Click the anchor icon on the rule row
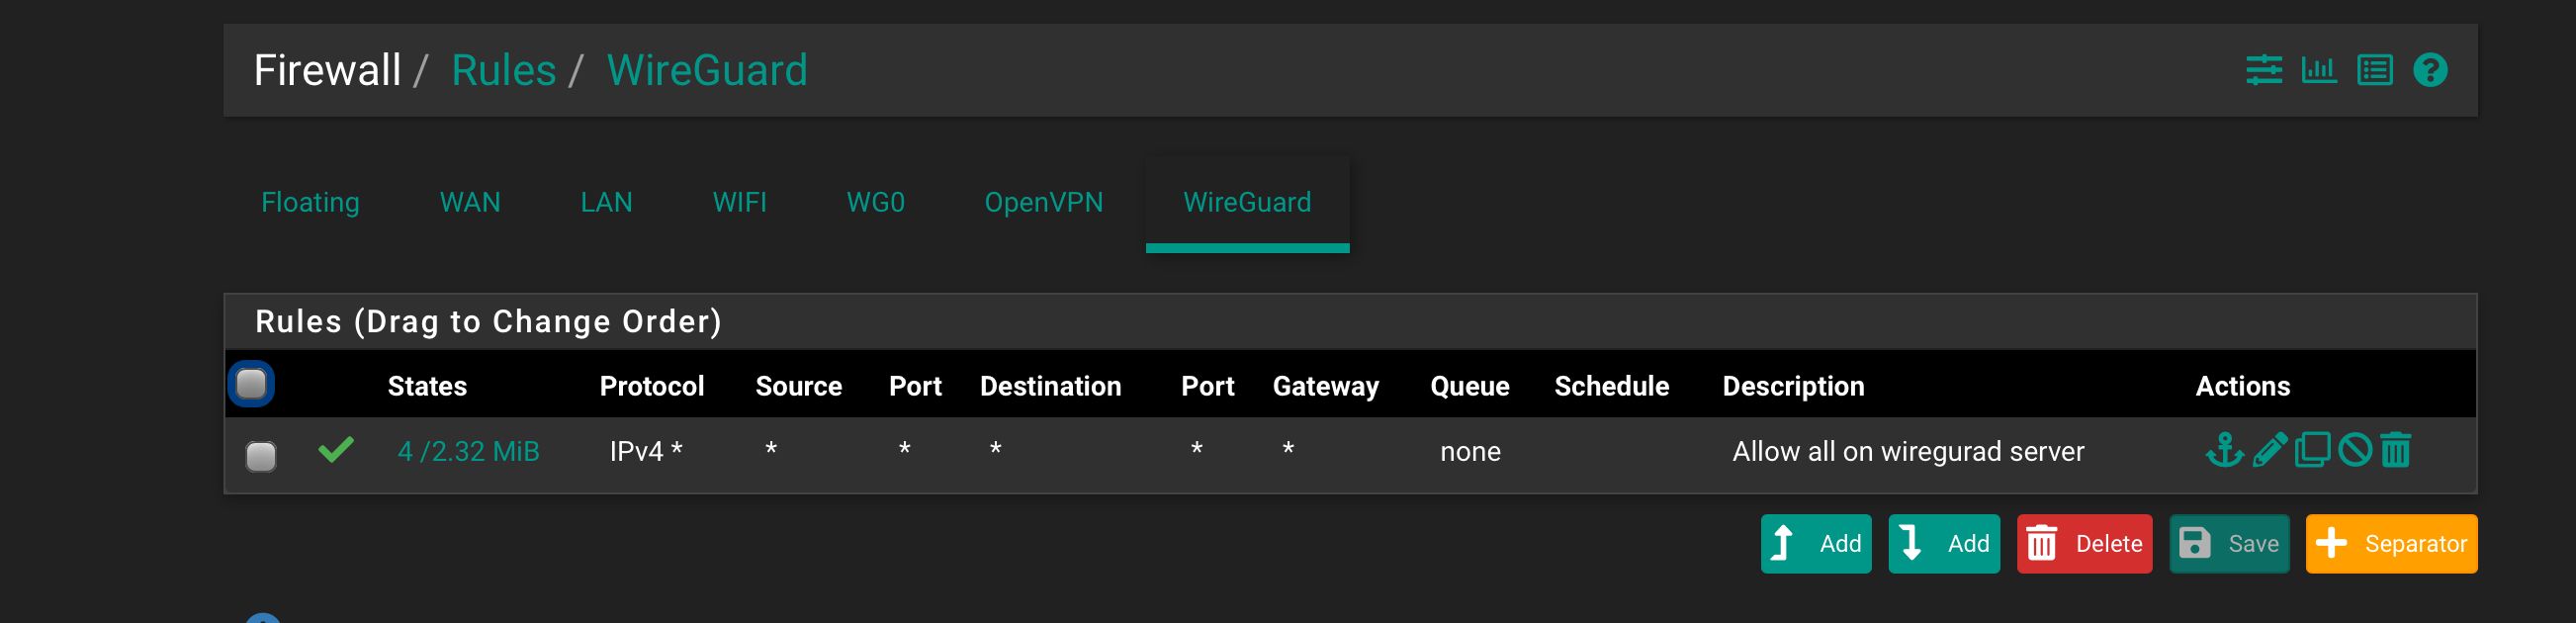 [2225, 450]
